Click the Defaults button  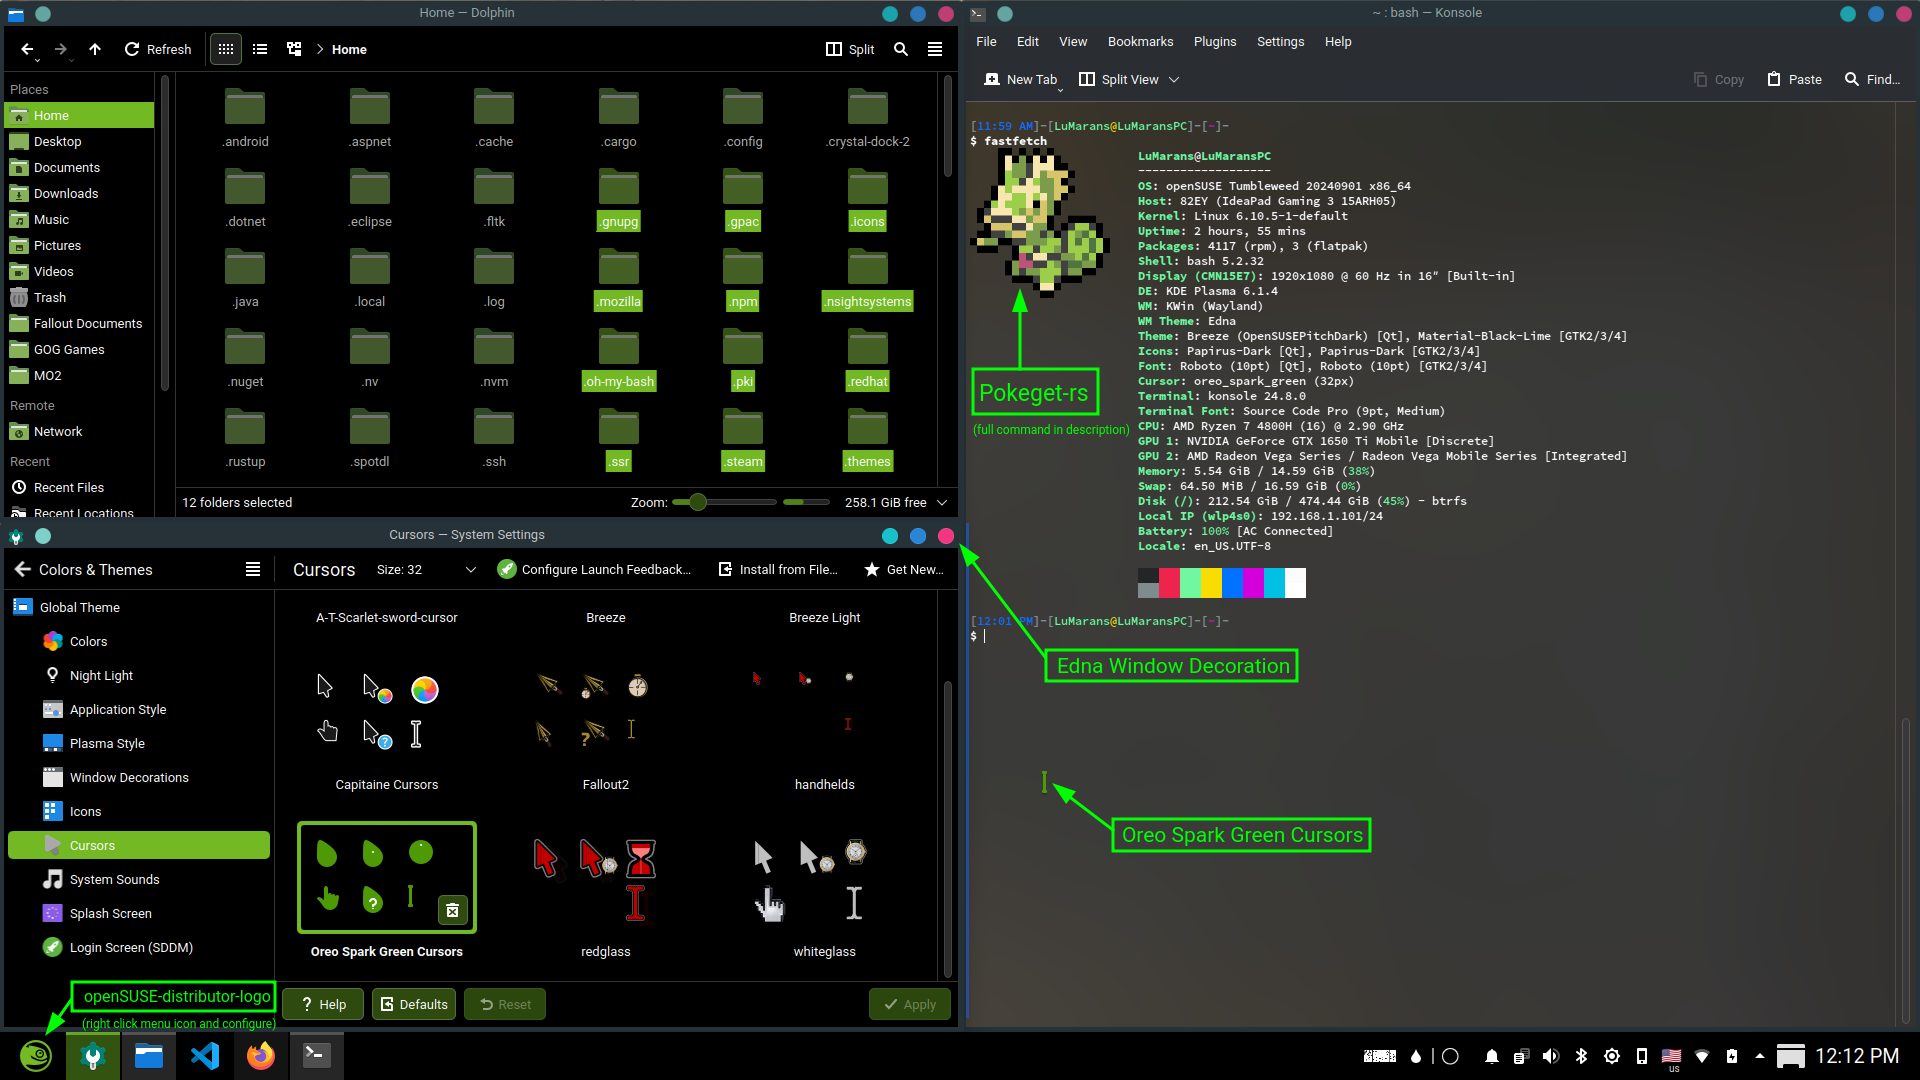point(414,1004)
